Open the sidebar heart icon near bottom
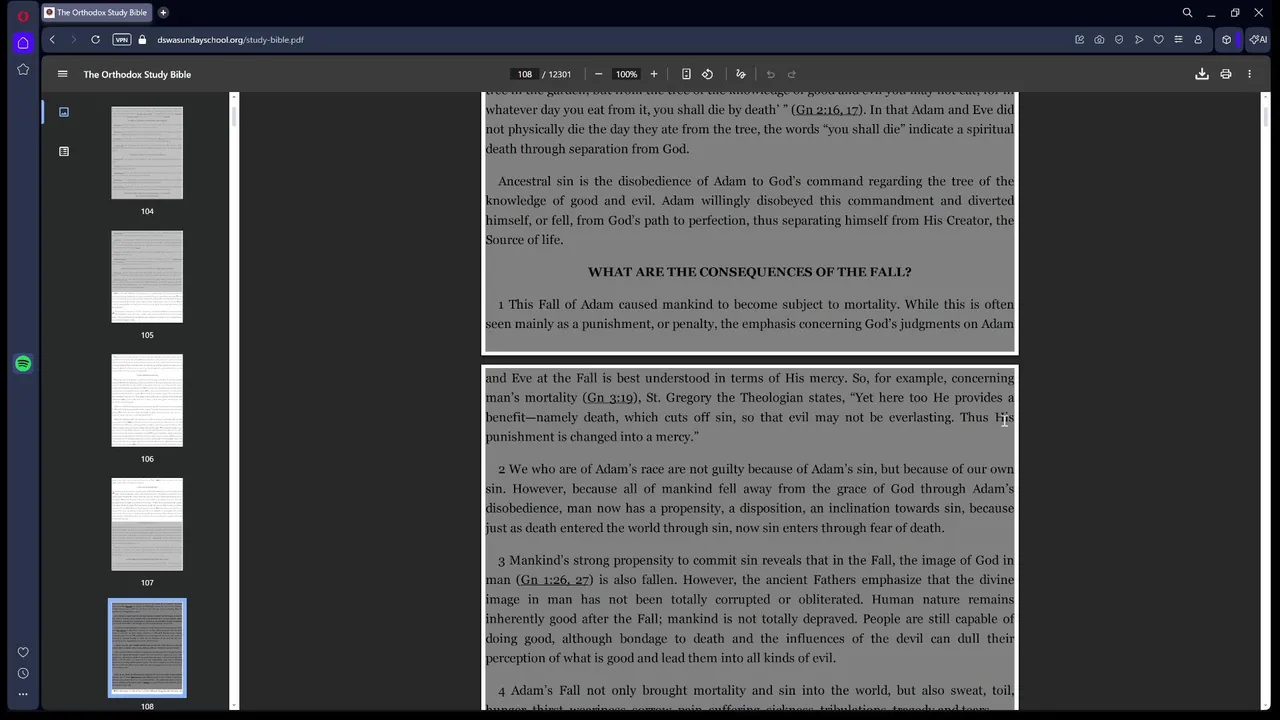This screenshot has height=720, width=1280. 23,652
